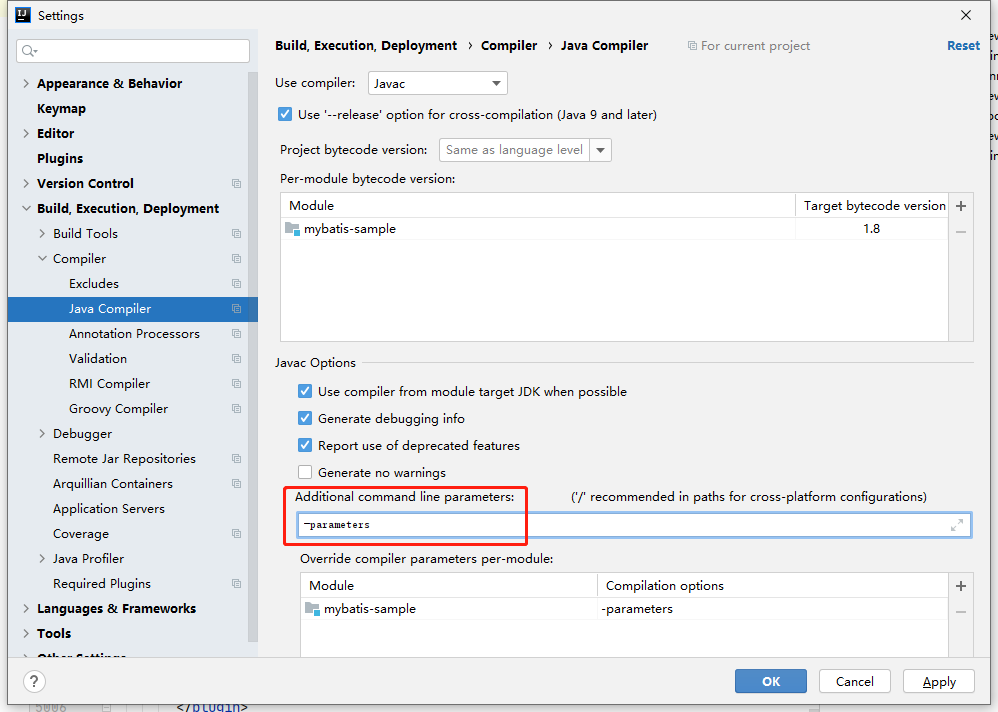This screenshot has width=998, height=712.
Task: Expand the additional command line parameters field
Action: [x=957, y=525]
